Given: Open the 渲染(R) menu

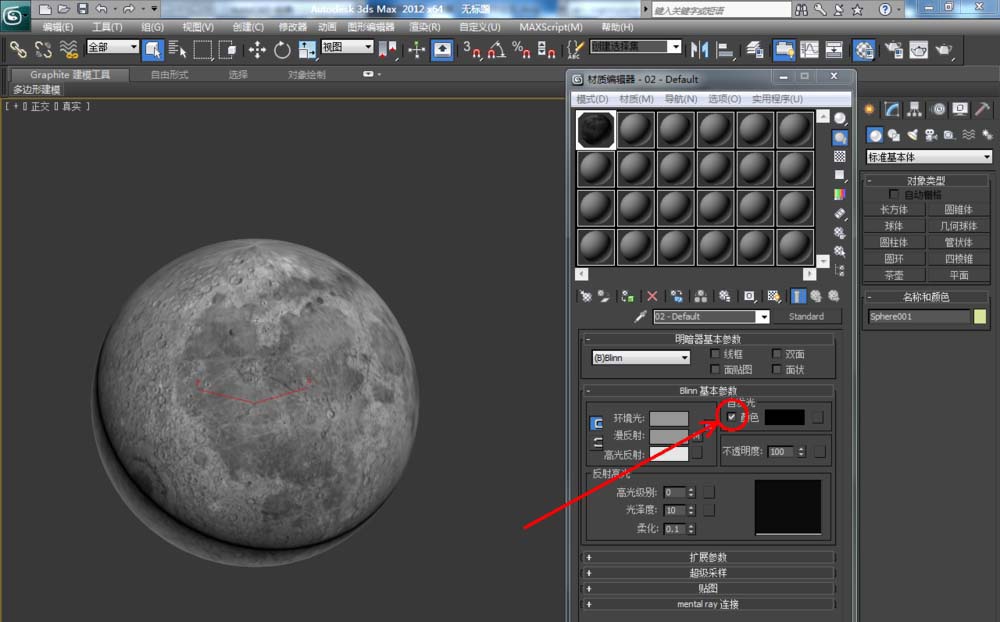Looking at the screenshot, I should [425, 27].
